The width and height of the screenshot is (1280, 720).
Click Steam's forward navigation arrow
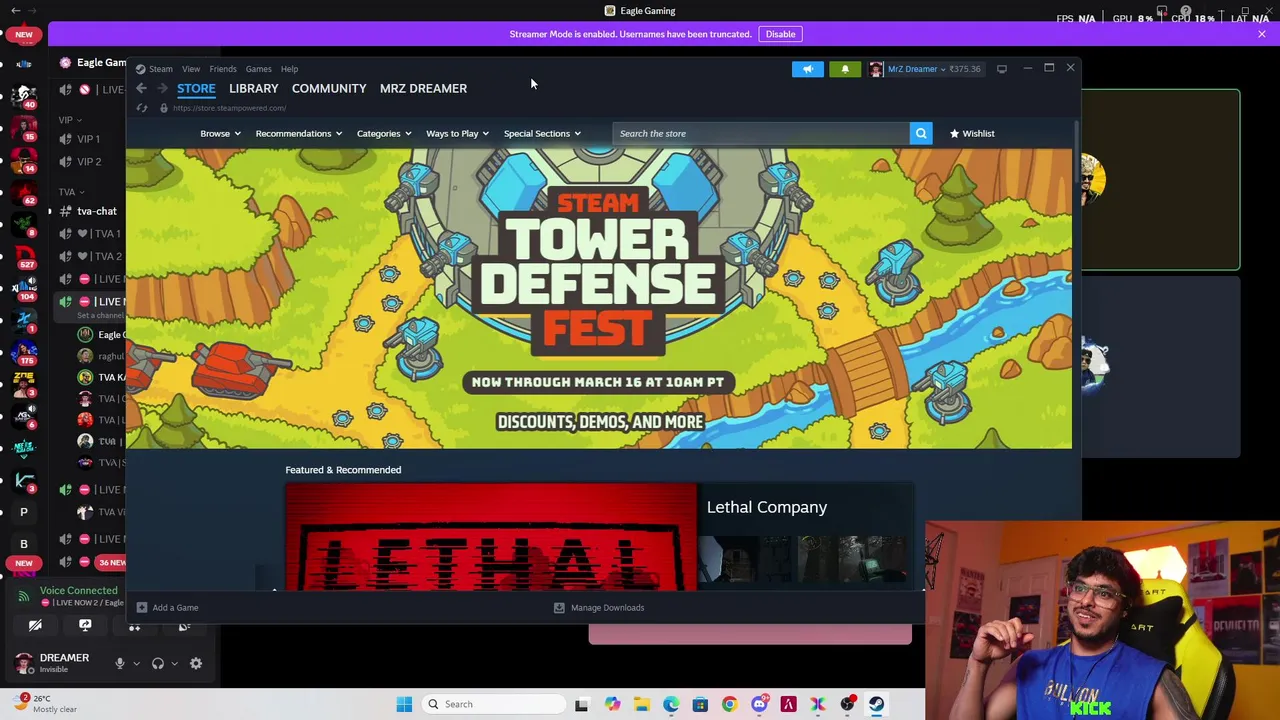coord(162,88)
